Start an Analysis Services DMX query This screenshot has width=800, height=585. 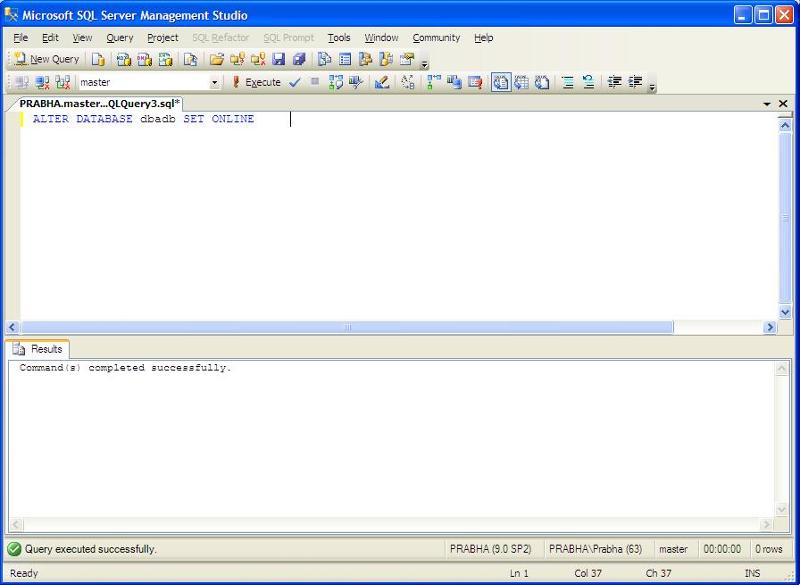145,60
